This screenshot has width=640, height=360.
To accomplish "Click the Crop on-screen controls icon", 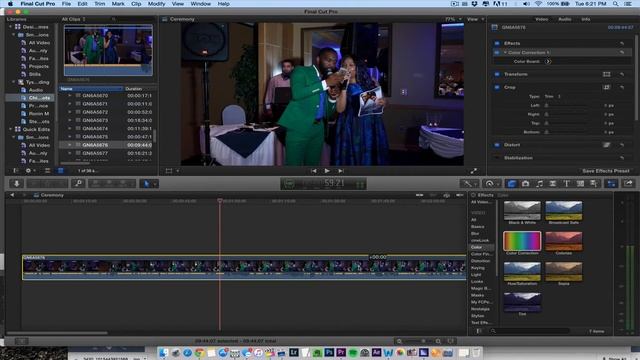I will (x=607, y=87).
